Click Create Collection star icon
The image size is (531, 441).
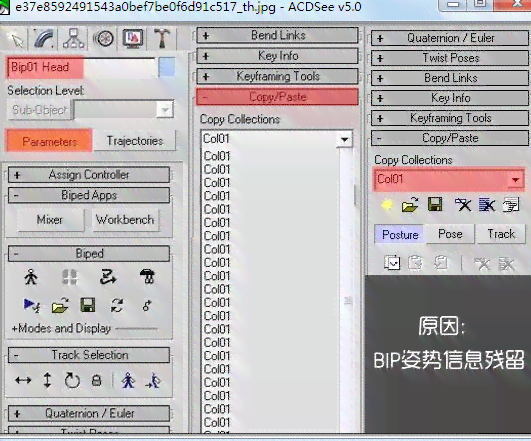(x=387, y=205)
